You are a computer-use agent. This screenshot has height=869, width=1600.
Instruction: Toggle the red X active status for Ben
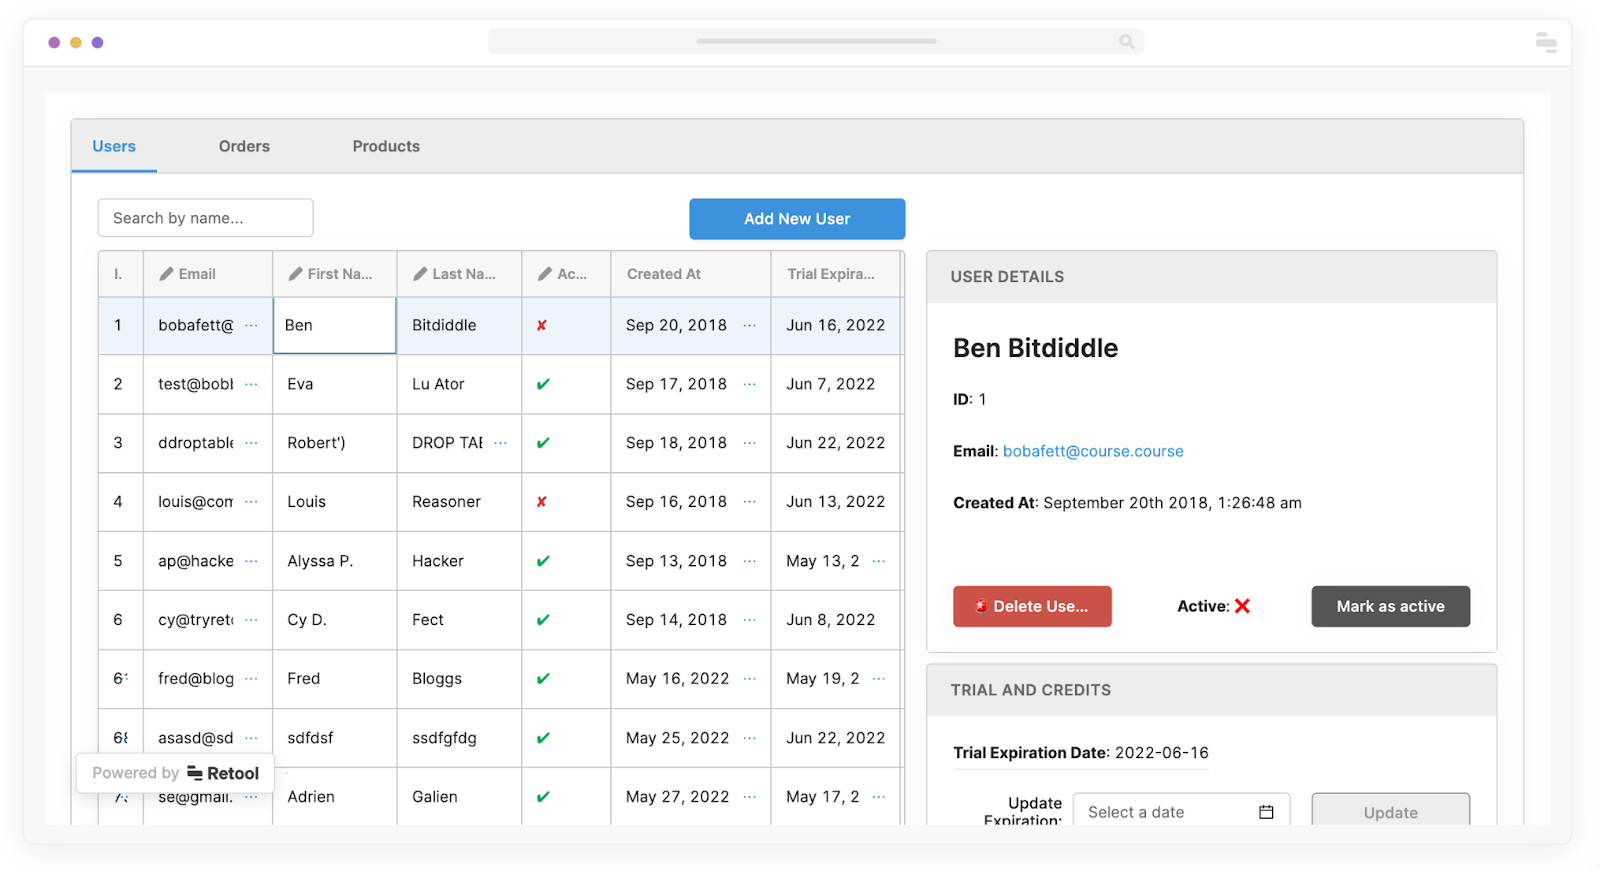(541, 325)
